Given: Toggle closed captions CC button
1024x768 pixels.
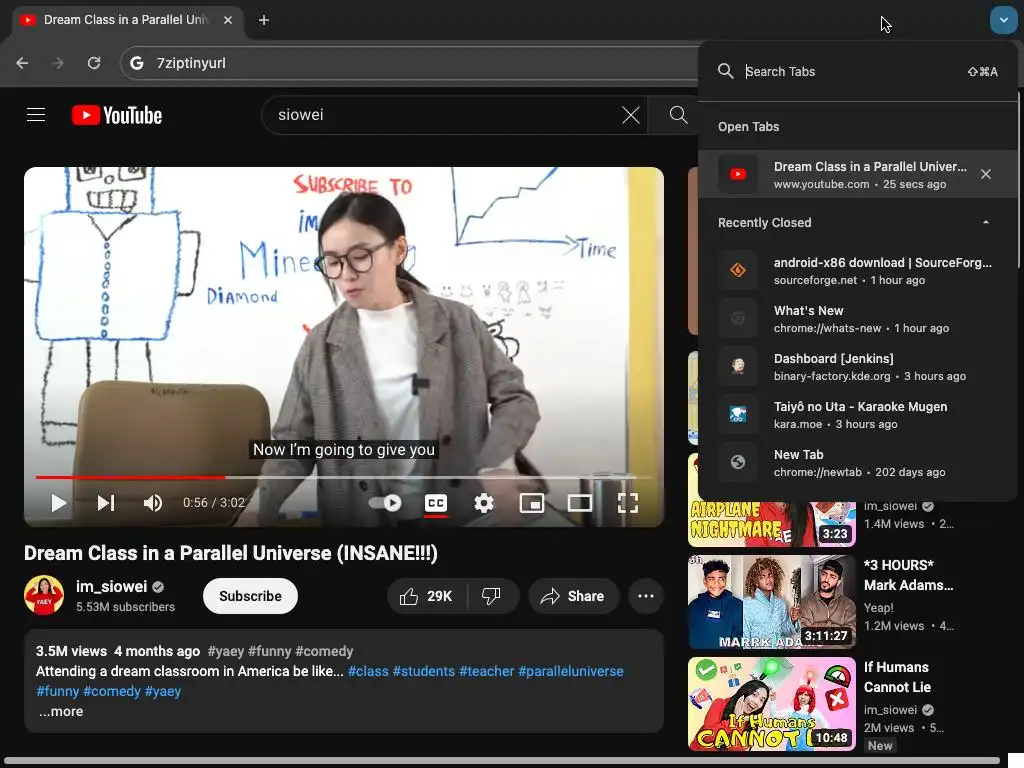Looking at the screenshot, I should click(x=436, y=503).
